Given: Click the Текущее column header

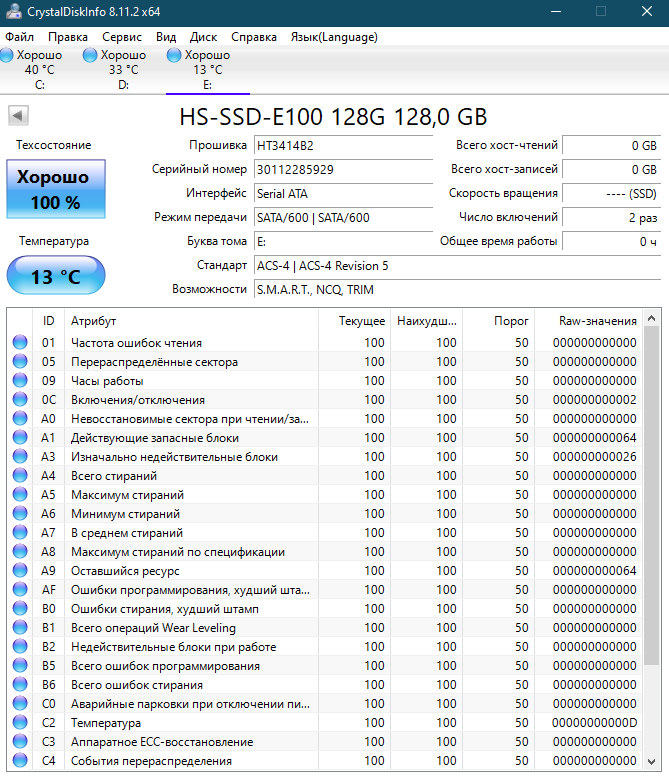Looking at the screenshot, I should [354, 321].
